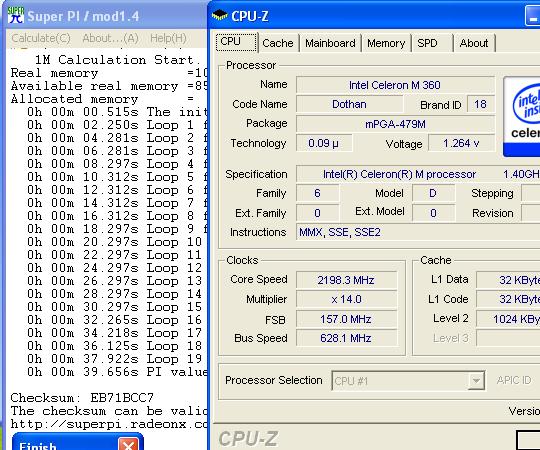The height and width of the screenshot is (450, 540).
Task: Click the Loop 1 line at 02.250s
Action: (x=117, y=125)
